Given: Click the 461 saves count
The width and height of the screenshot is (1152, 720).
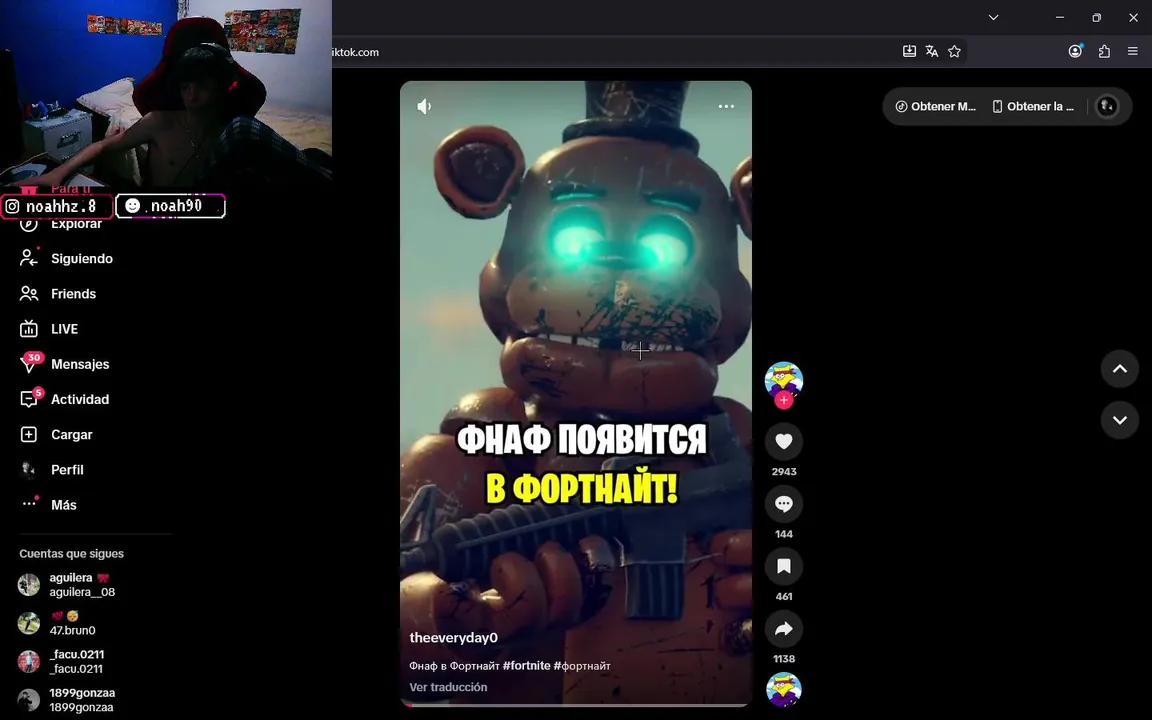Looking at the screenshot, I should tap(784, 597).
